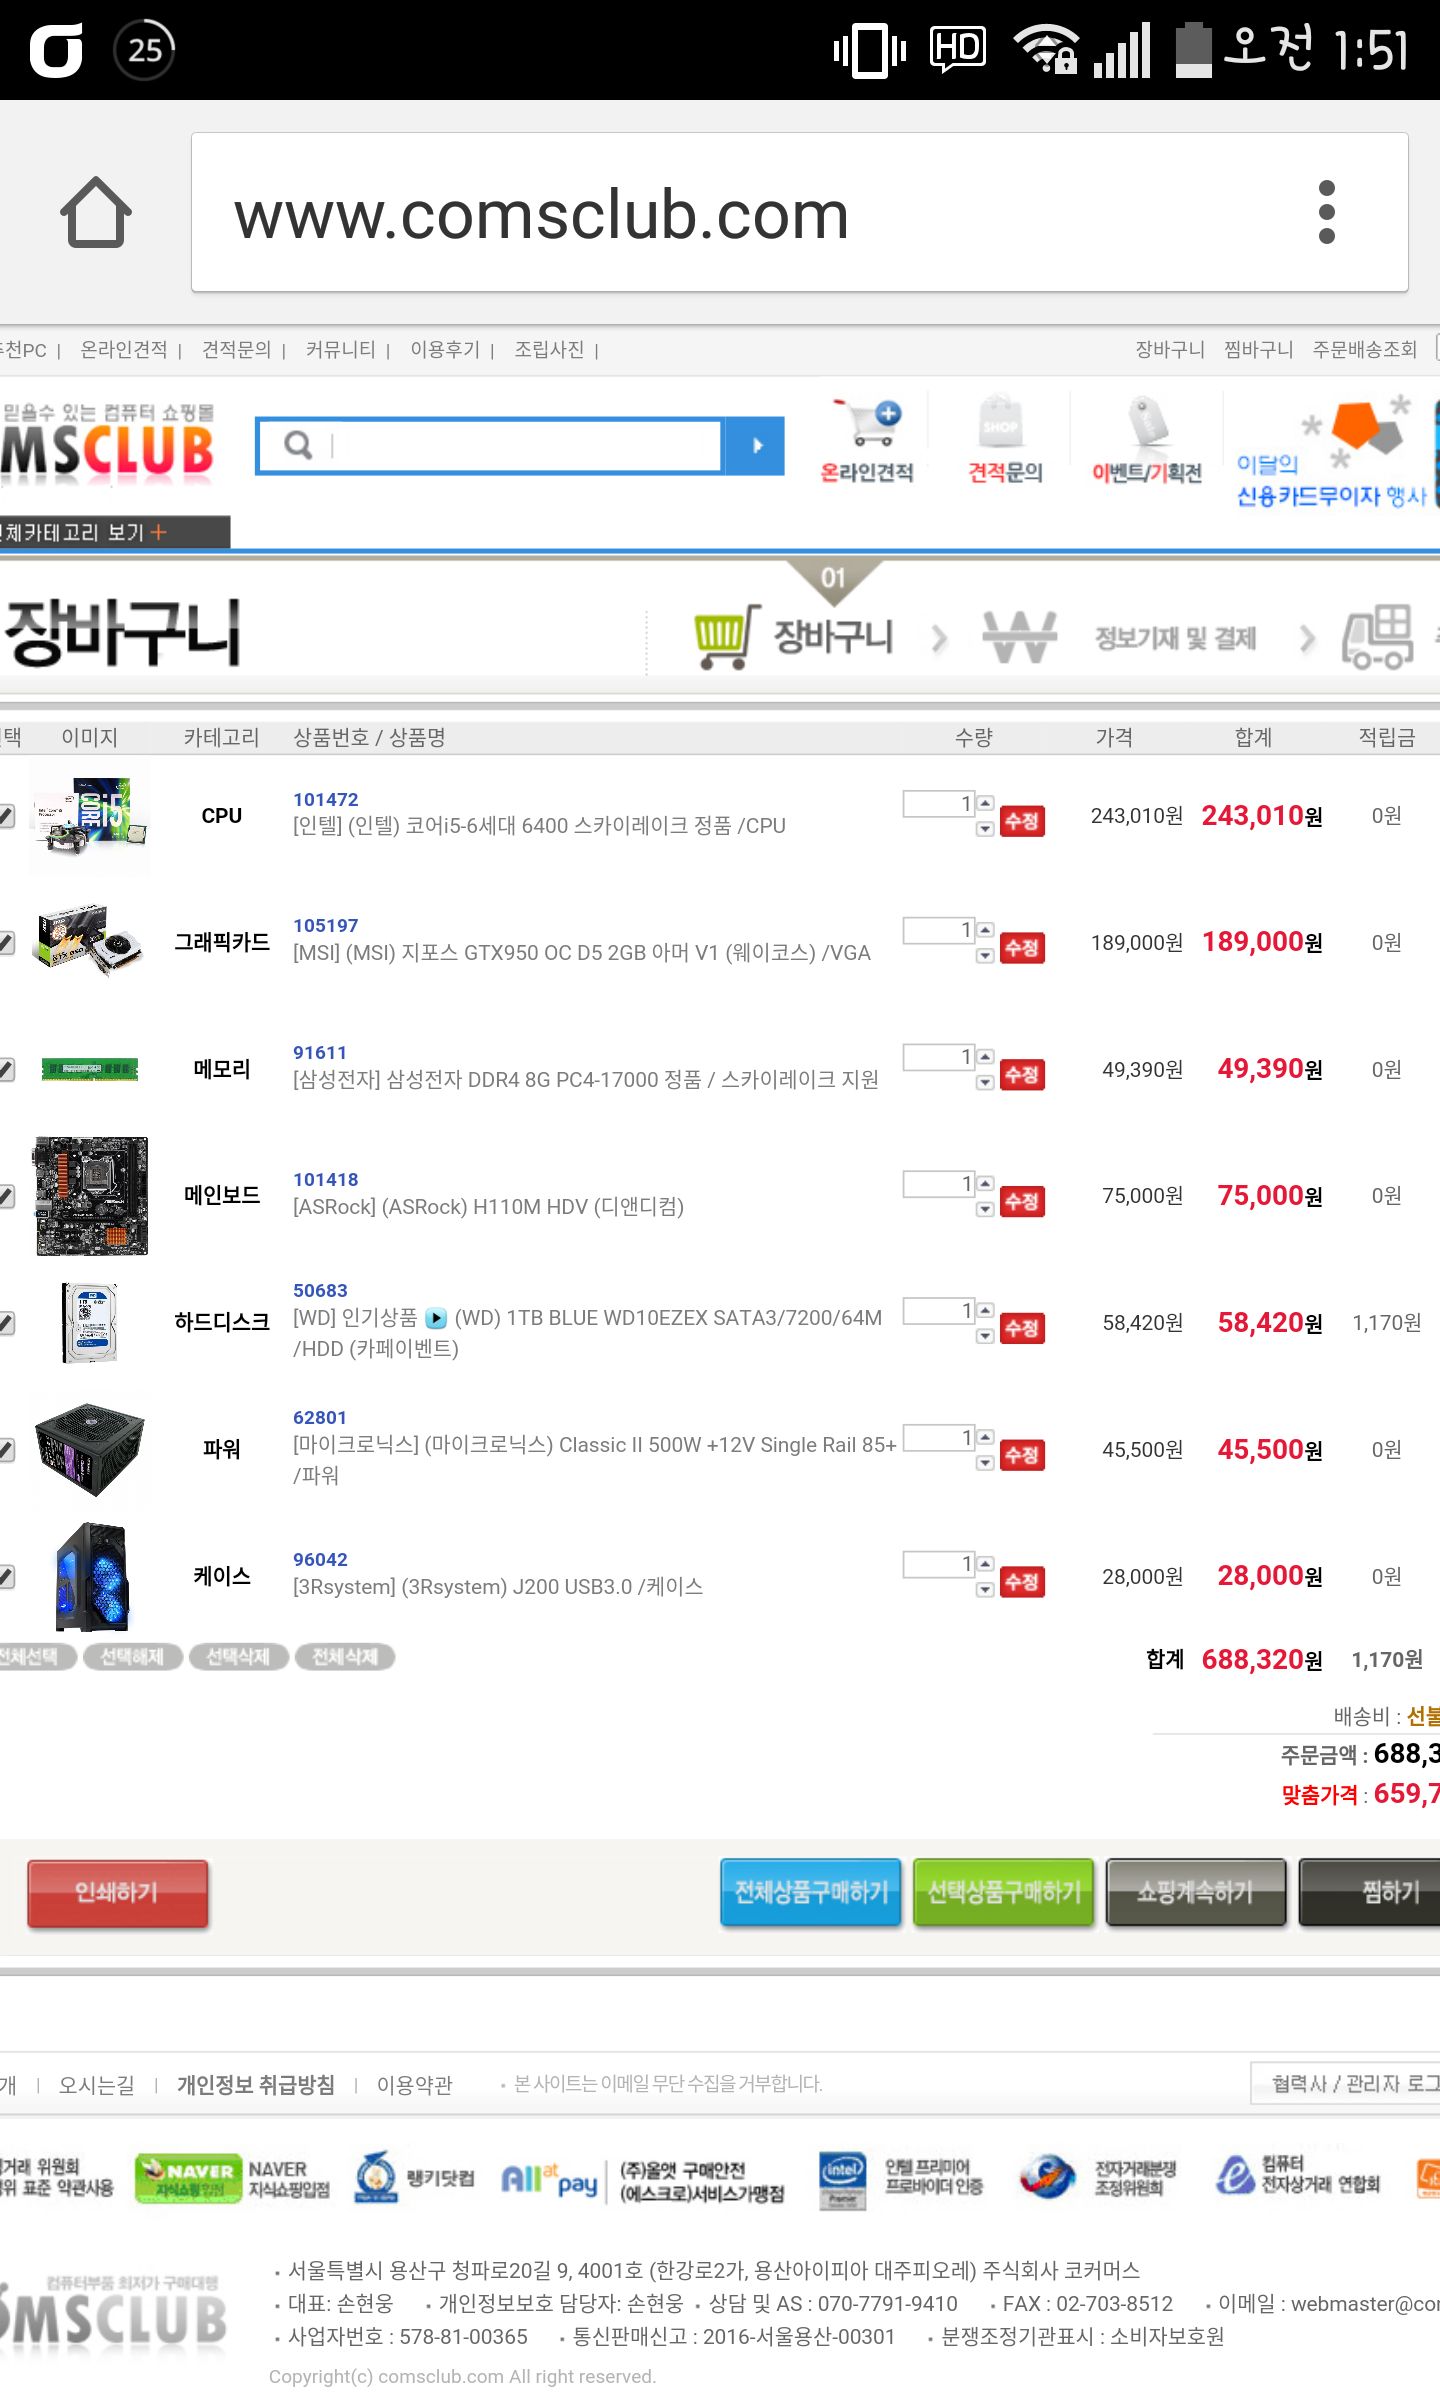Click the 전체삭제 button

coord(345,1657)
